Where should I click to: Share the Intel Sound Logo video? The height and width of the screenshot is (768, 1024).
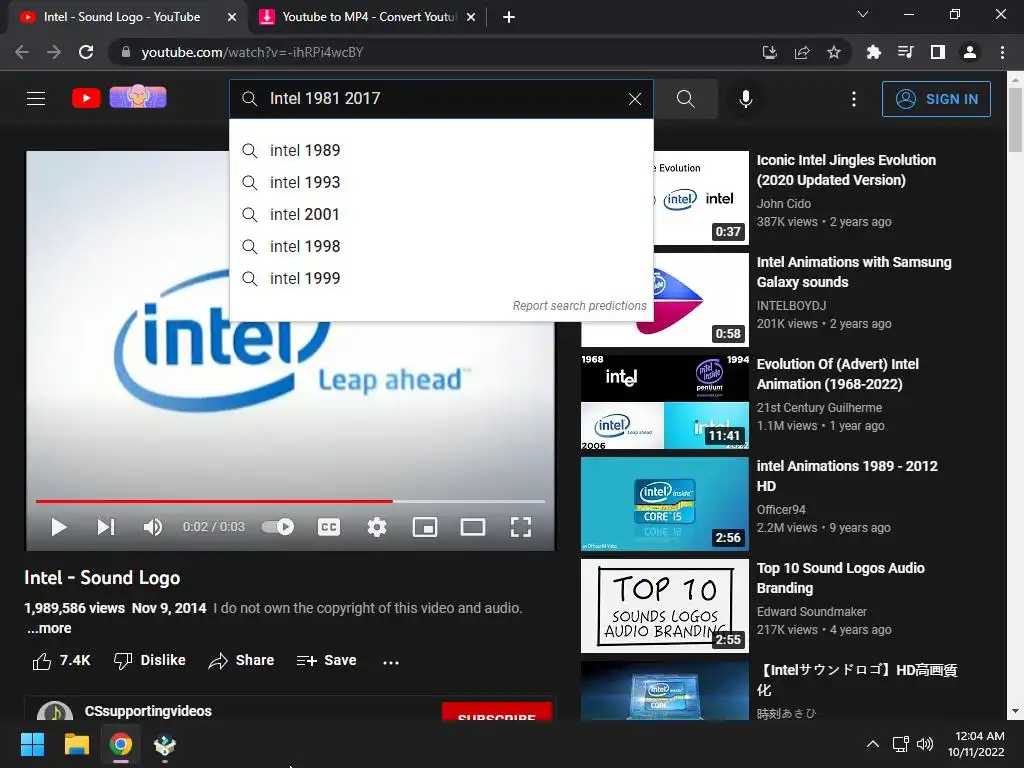241,661
